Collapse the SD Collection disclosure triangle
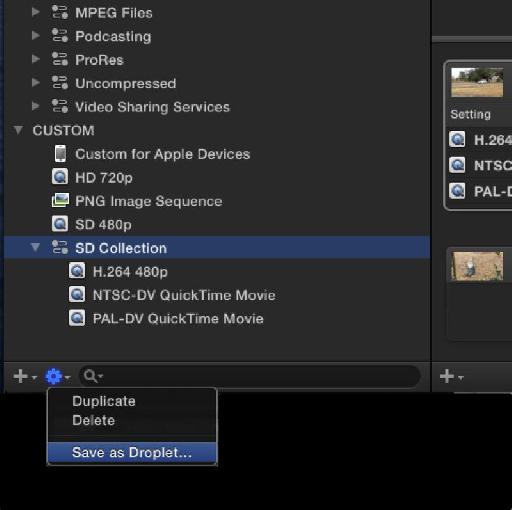This screenshot has height=510, width=512. point(35,247)
